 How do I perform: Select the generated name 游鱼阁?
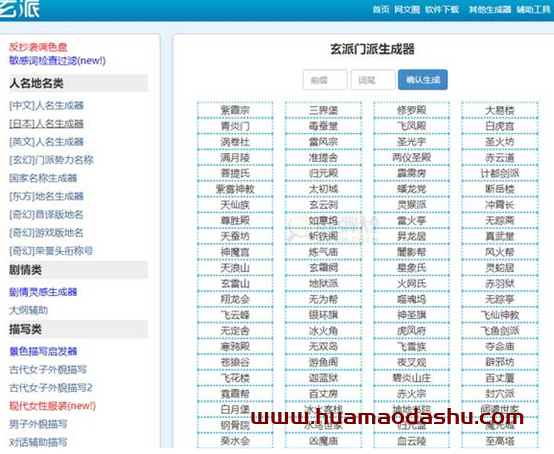323,362
